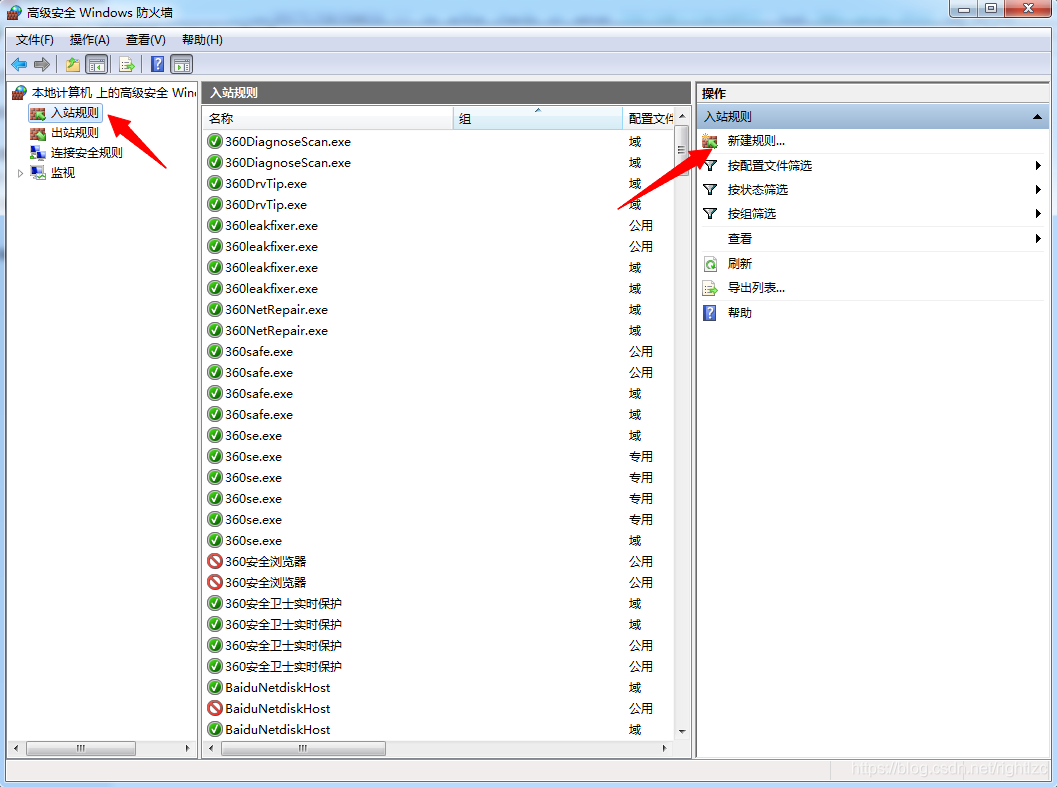Open 按状态筛选 submenu arrow

tap(1038, 190)
